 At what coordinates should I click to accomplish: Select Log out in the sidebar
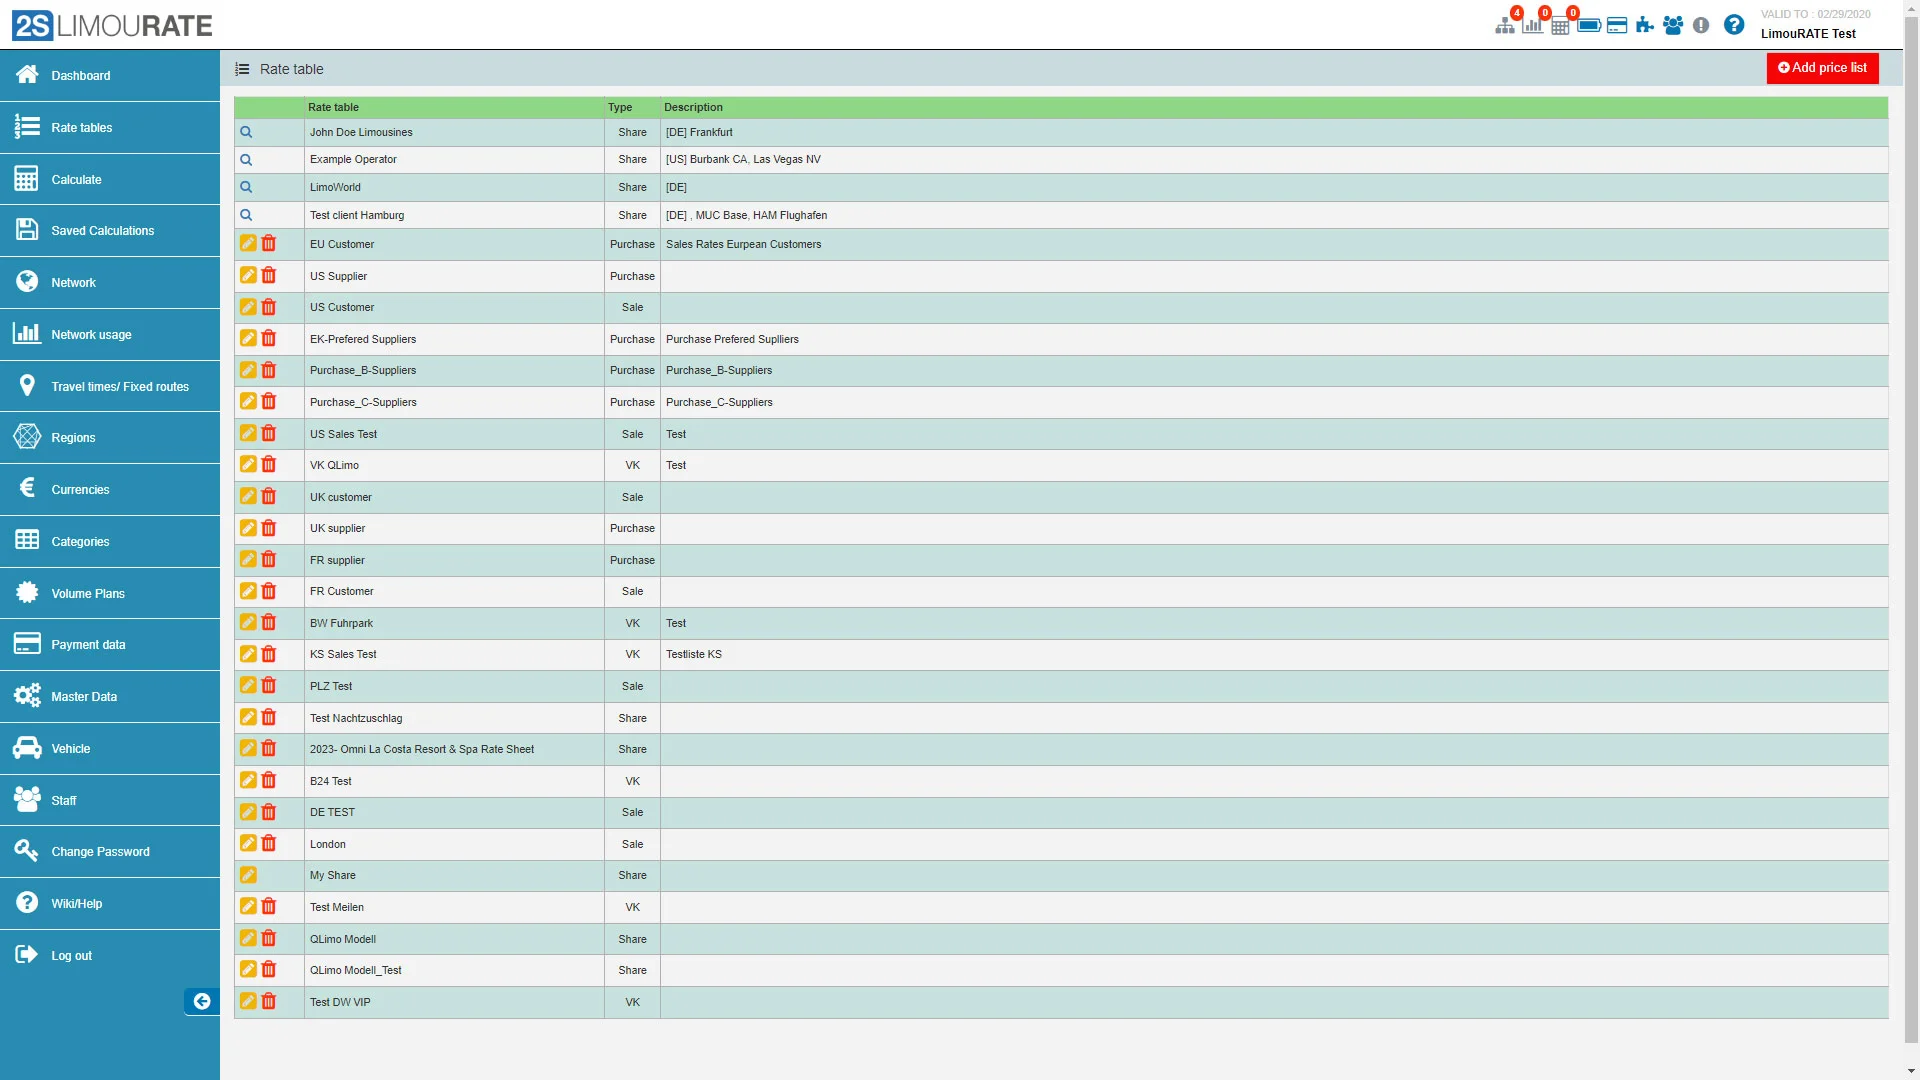70,955
